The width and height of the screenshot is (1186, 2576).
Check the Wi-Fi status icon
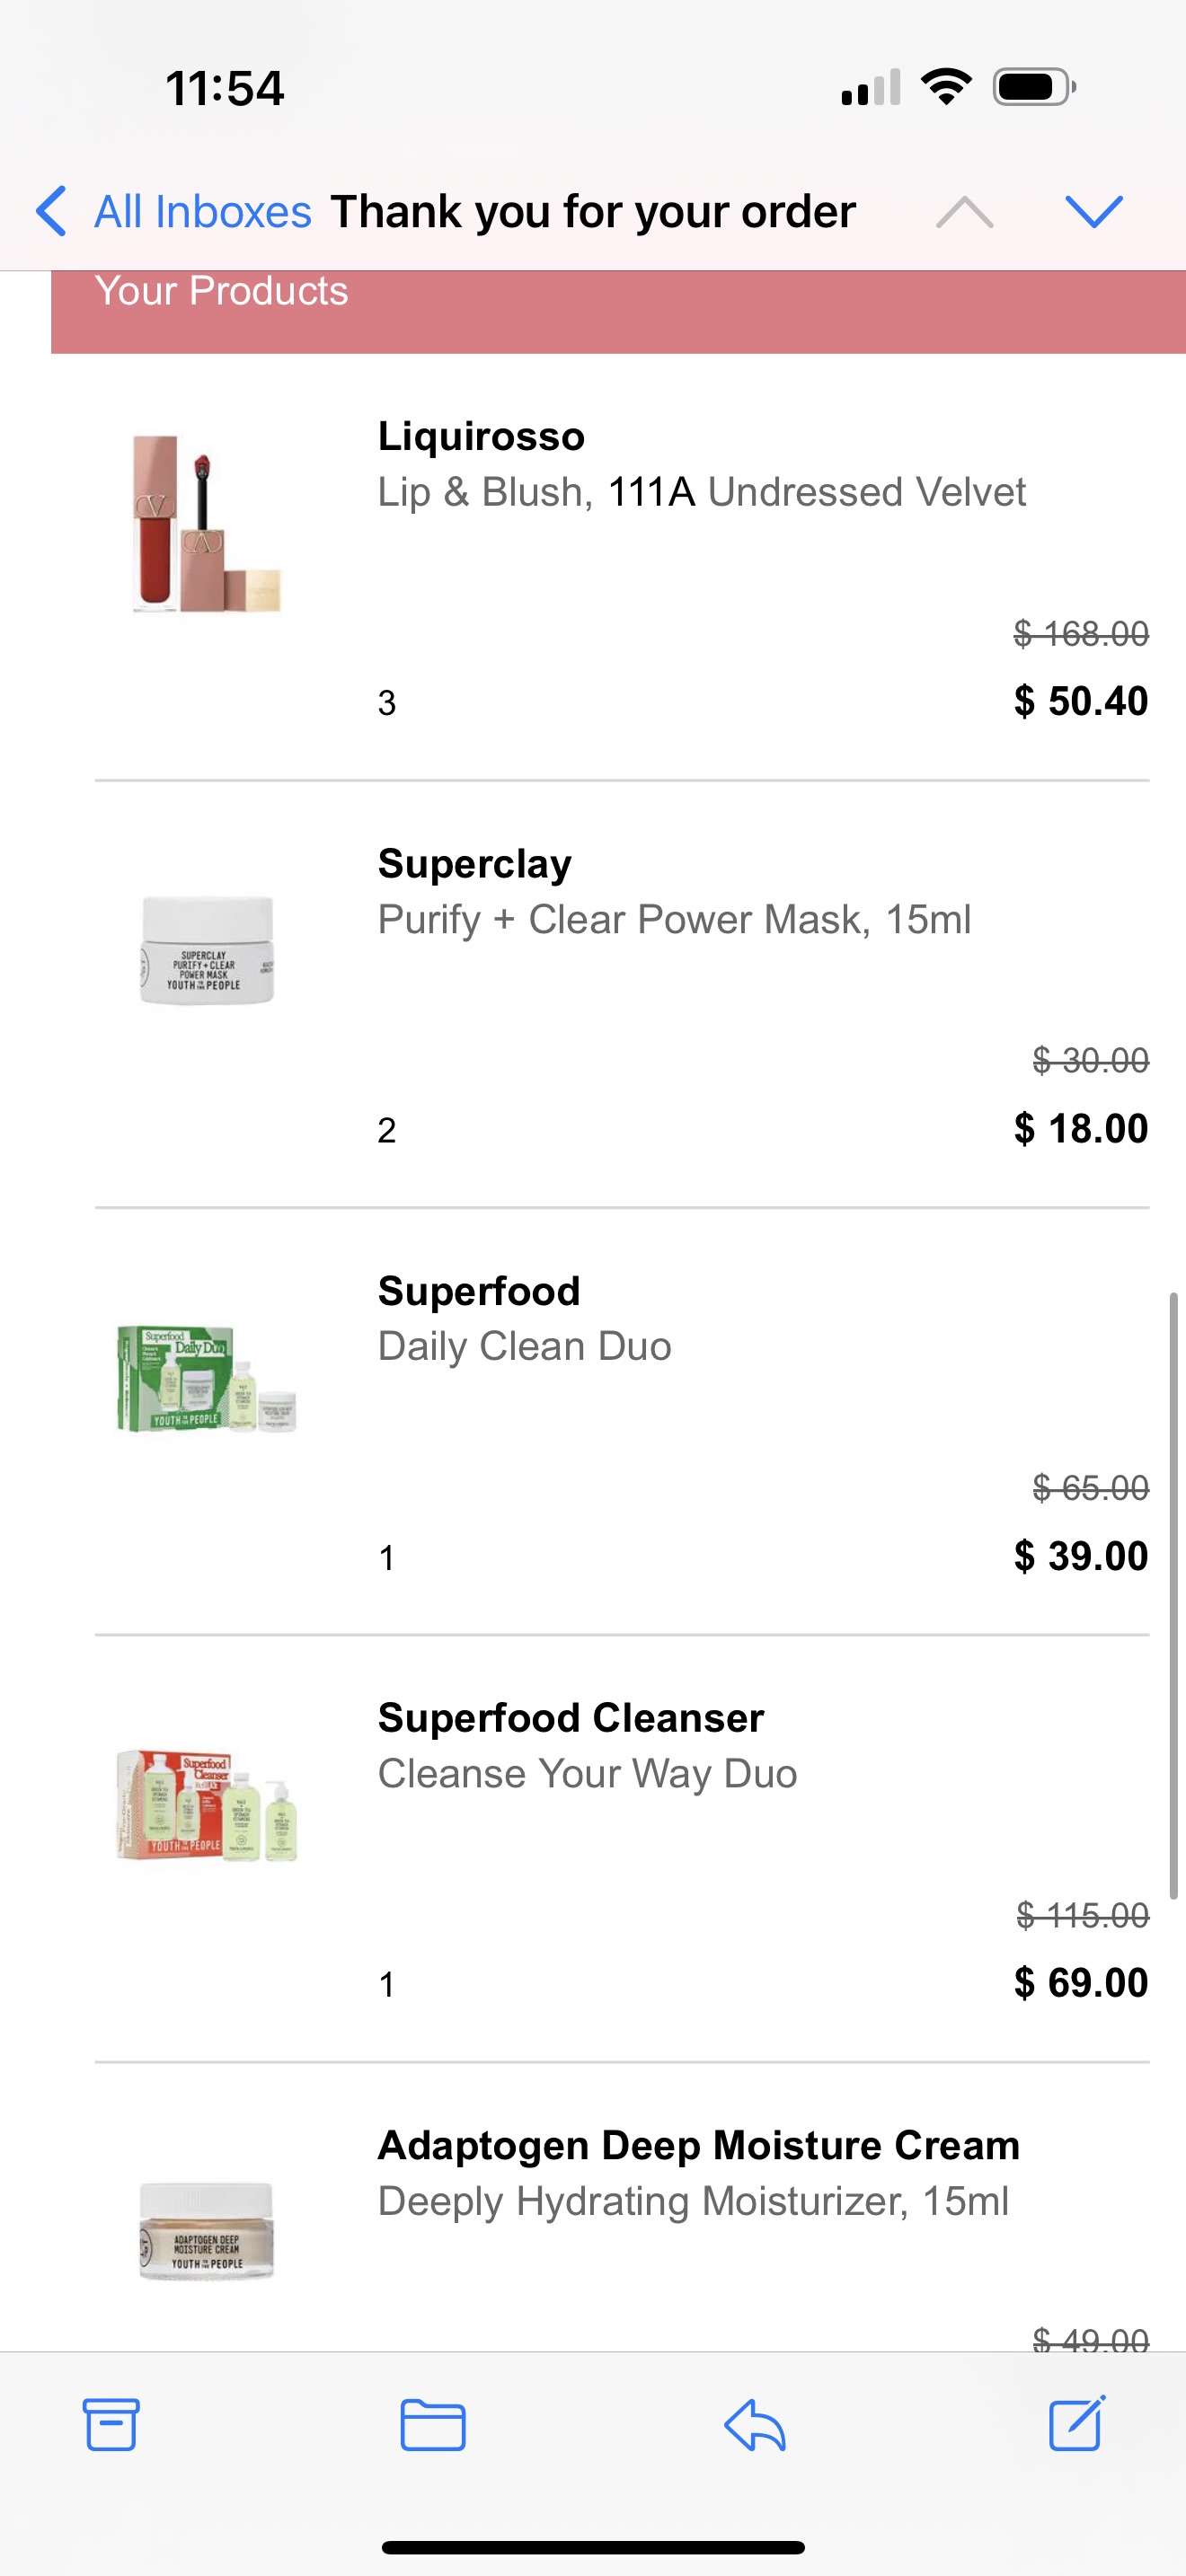click(946, 87)
